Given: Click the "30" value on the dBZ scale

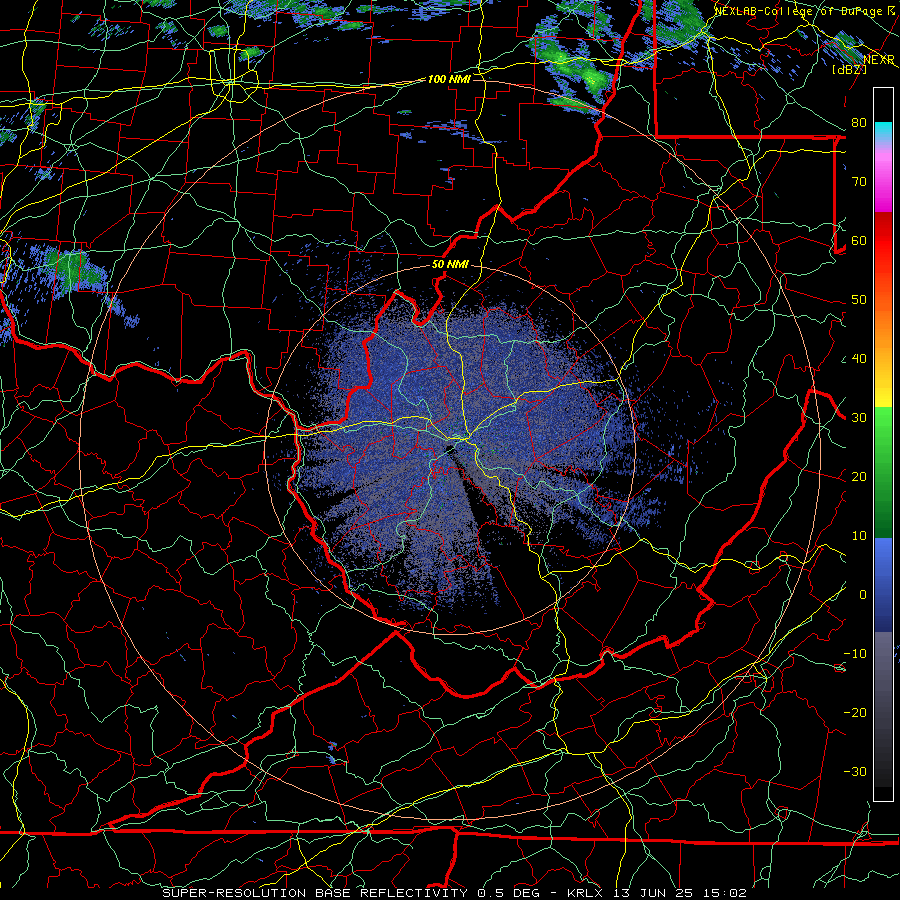Looking at the screenshot, I should tap(859, 418).
